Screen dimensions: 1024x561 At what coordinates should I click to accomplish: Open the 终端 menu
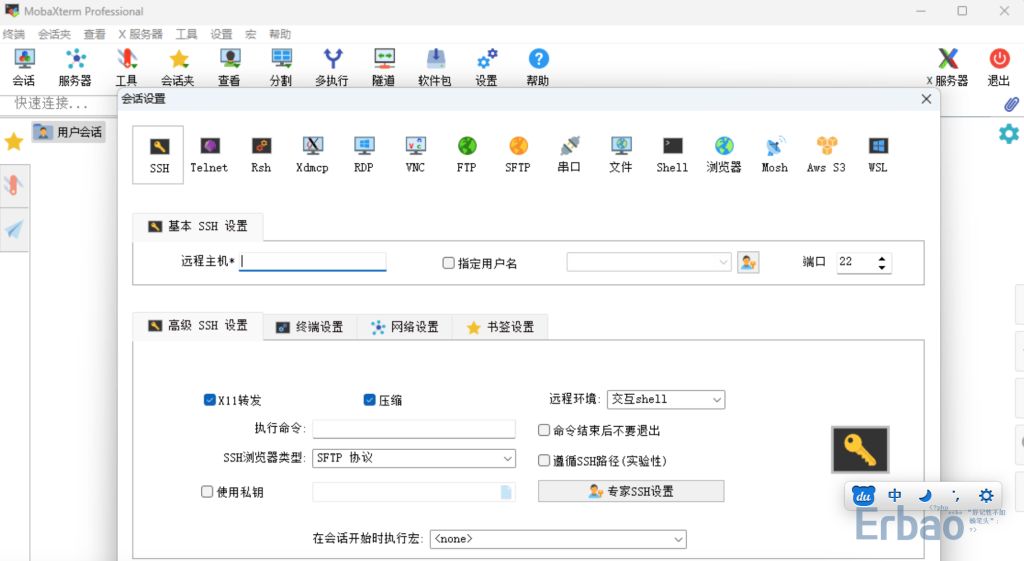coord(14,34)
